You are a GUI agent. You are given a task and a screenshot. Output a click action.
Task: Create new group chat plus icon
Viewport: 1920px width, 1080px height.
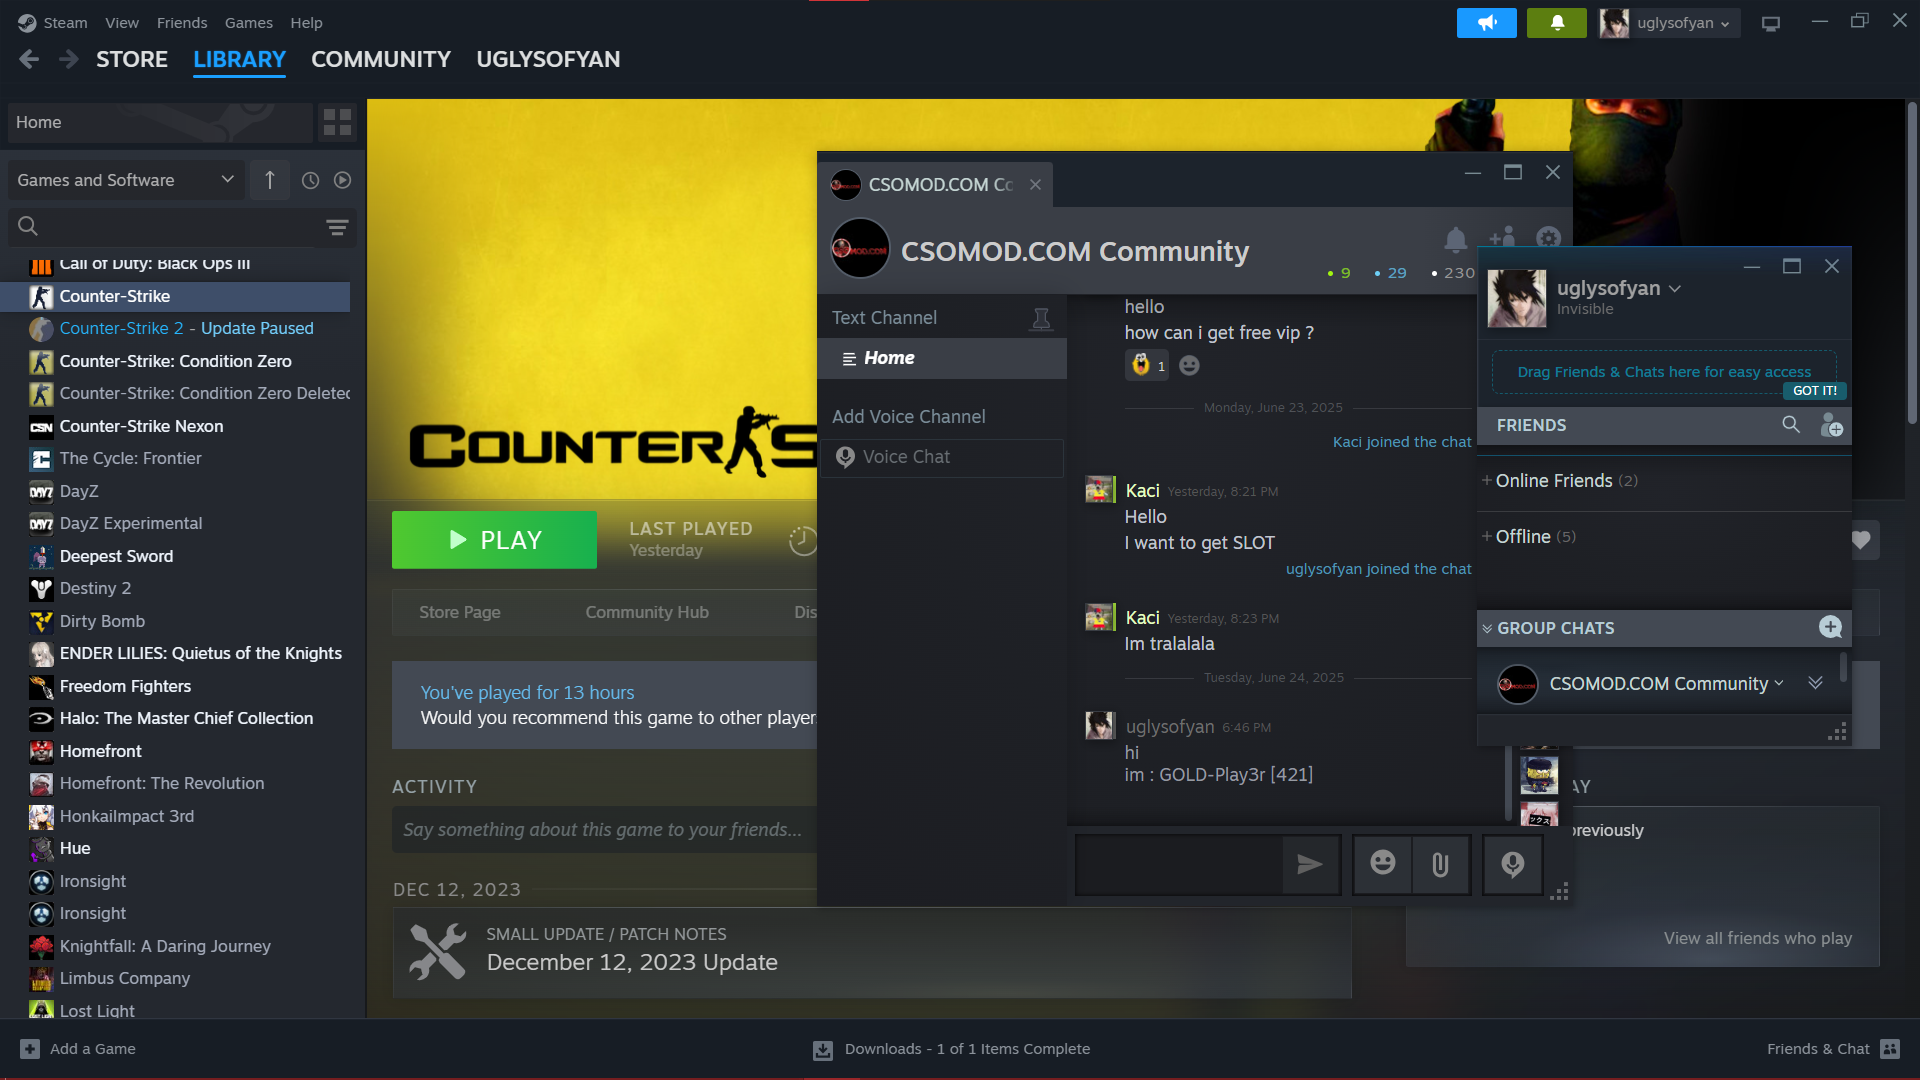(x=1830, y=627)
